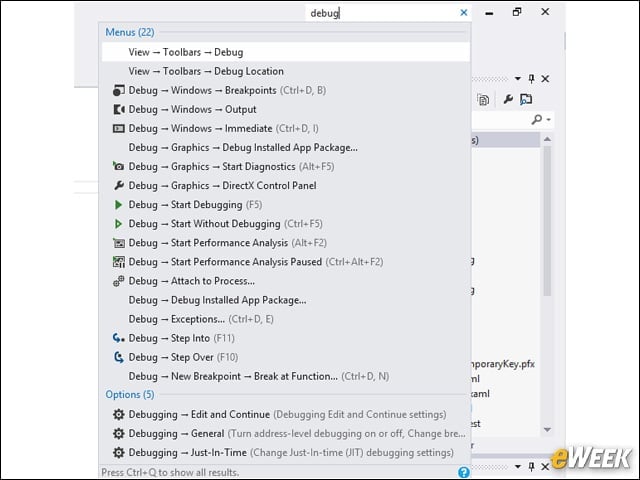Click the Solution Explorer scroll up arrow
Viewport: 640px width, 480px height.
pyautogui.click(x=547, y=139)
